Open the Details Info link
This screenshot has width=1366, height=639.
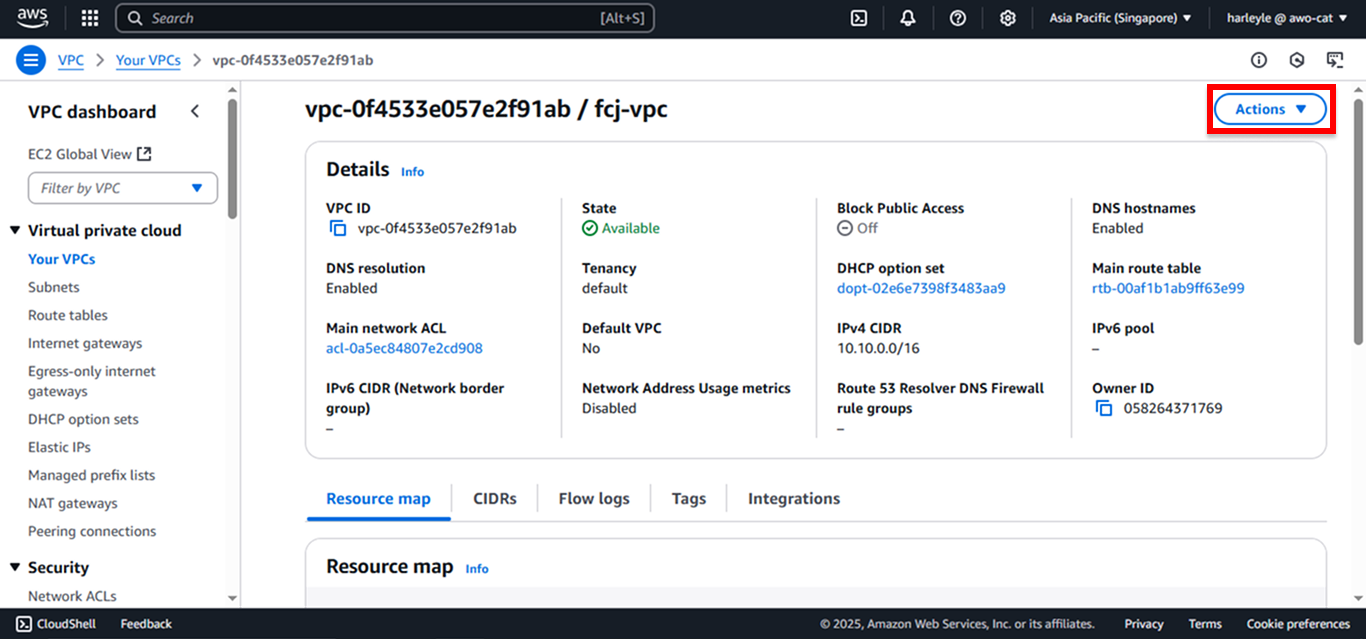(x=412, y=172)
